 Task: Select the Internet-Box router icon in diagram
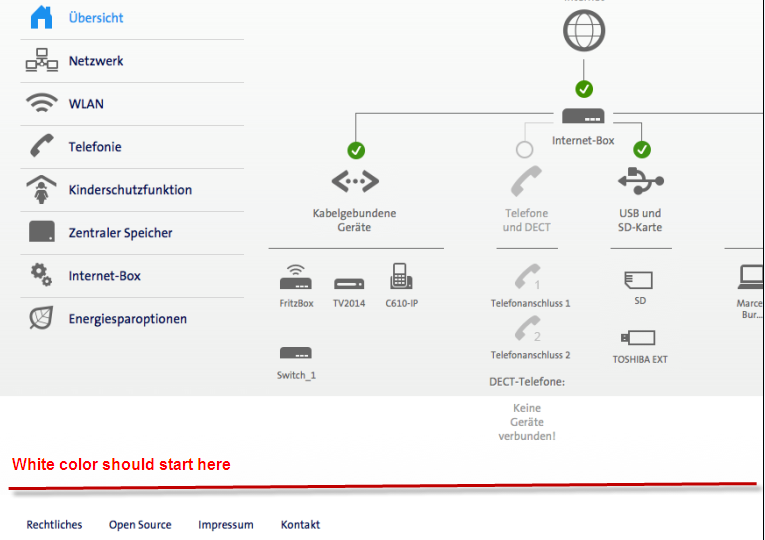[583, 116]
